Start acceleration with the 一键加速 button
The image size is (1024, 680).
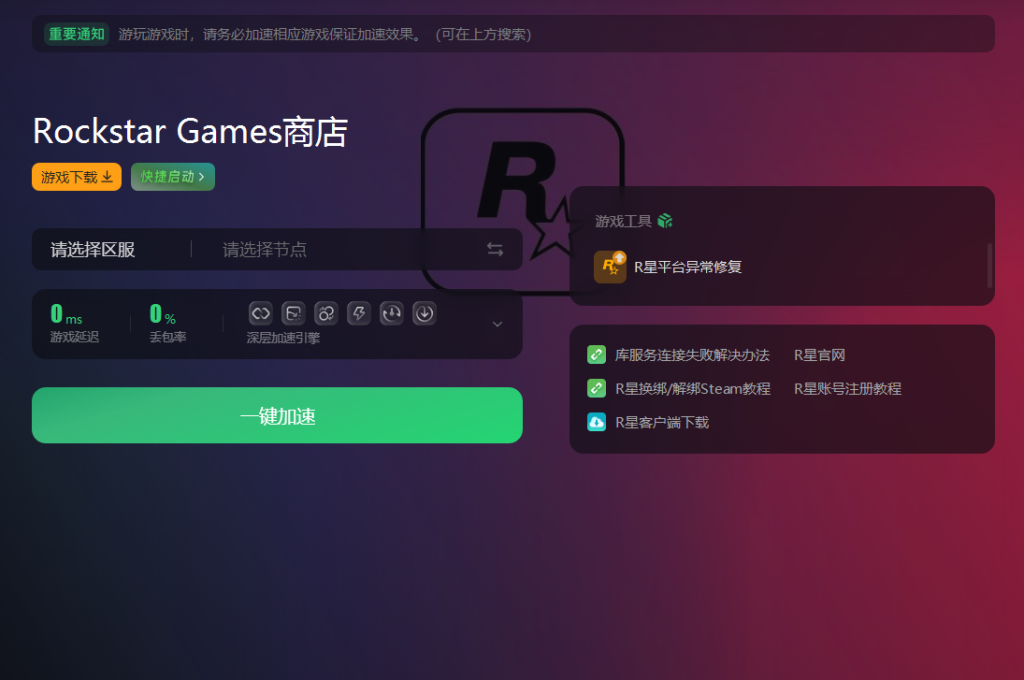[277, 415]
